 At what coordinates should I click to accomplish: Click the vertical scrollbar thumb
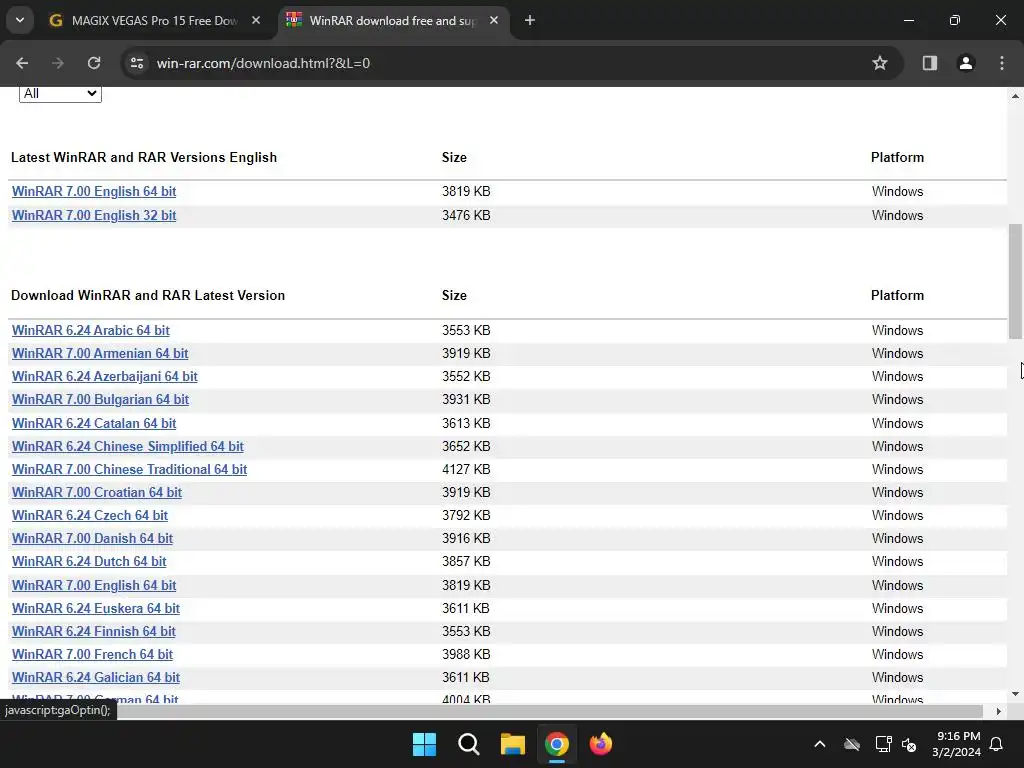[1015, 281]
